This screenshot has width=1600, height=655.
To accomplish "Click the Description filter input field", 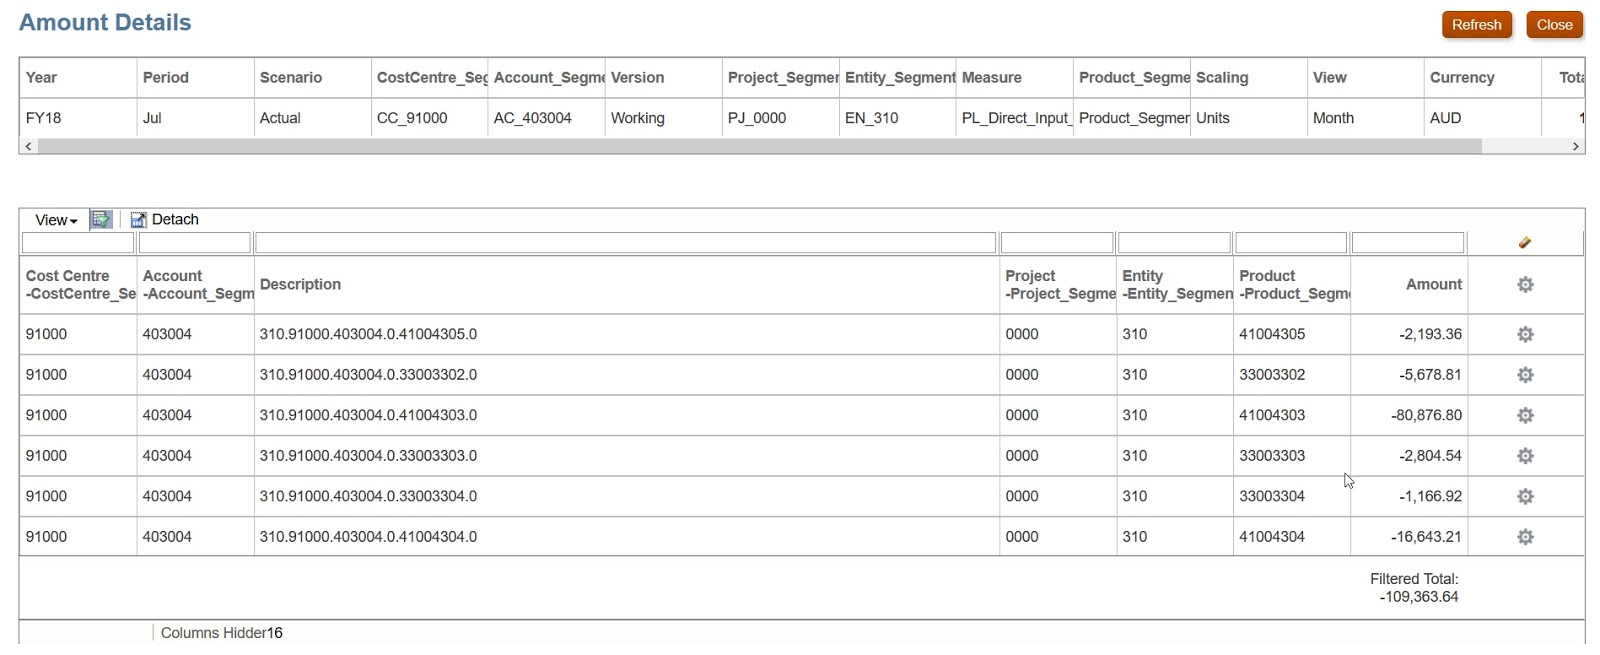I will [x=625, y=243].
